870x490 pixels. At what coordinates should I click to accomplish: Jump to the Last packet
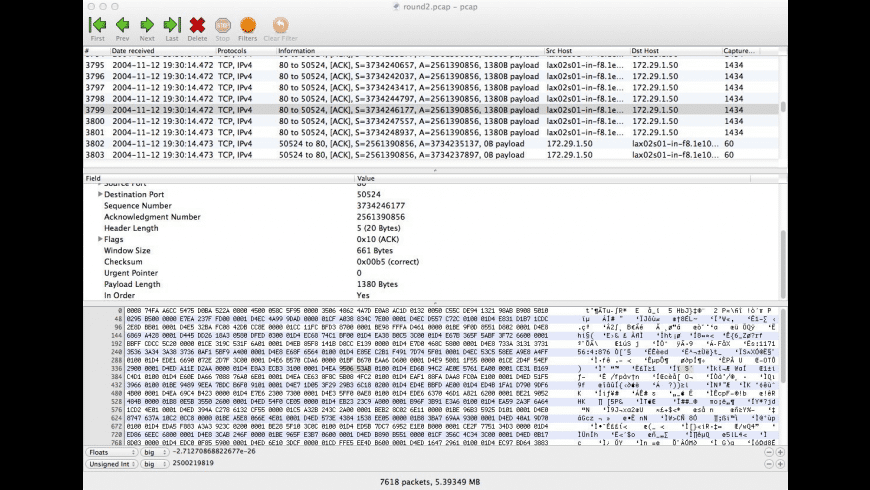[x=171, y=29]
